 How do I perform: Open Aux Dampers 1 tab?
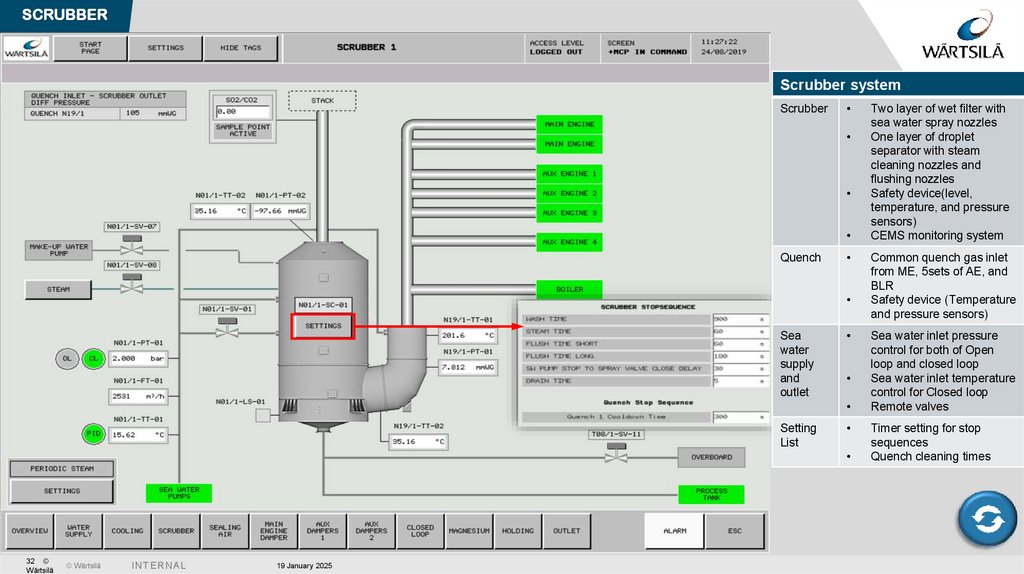pyautogui.click(x=323, y=531)
